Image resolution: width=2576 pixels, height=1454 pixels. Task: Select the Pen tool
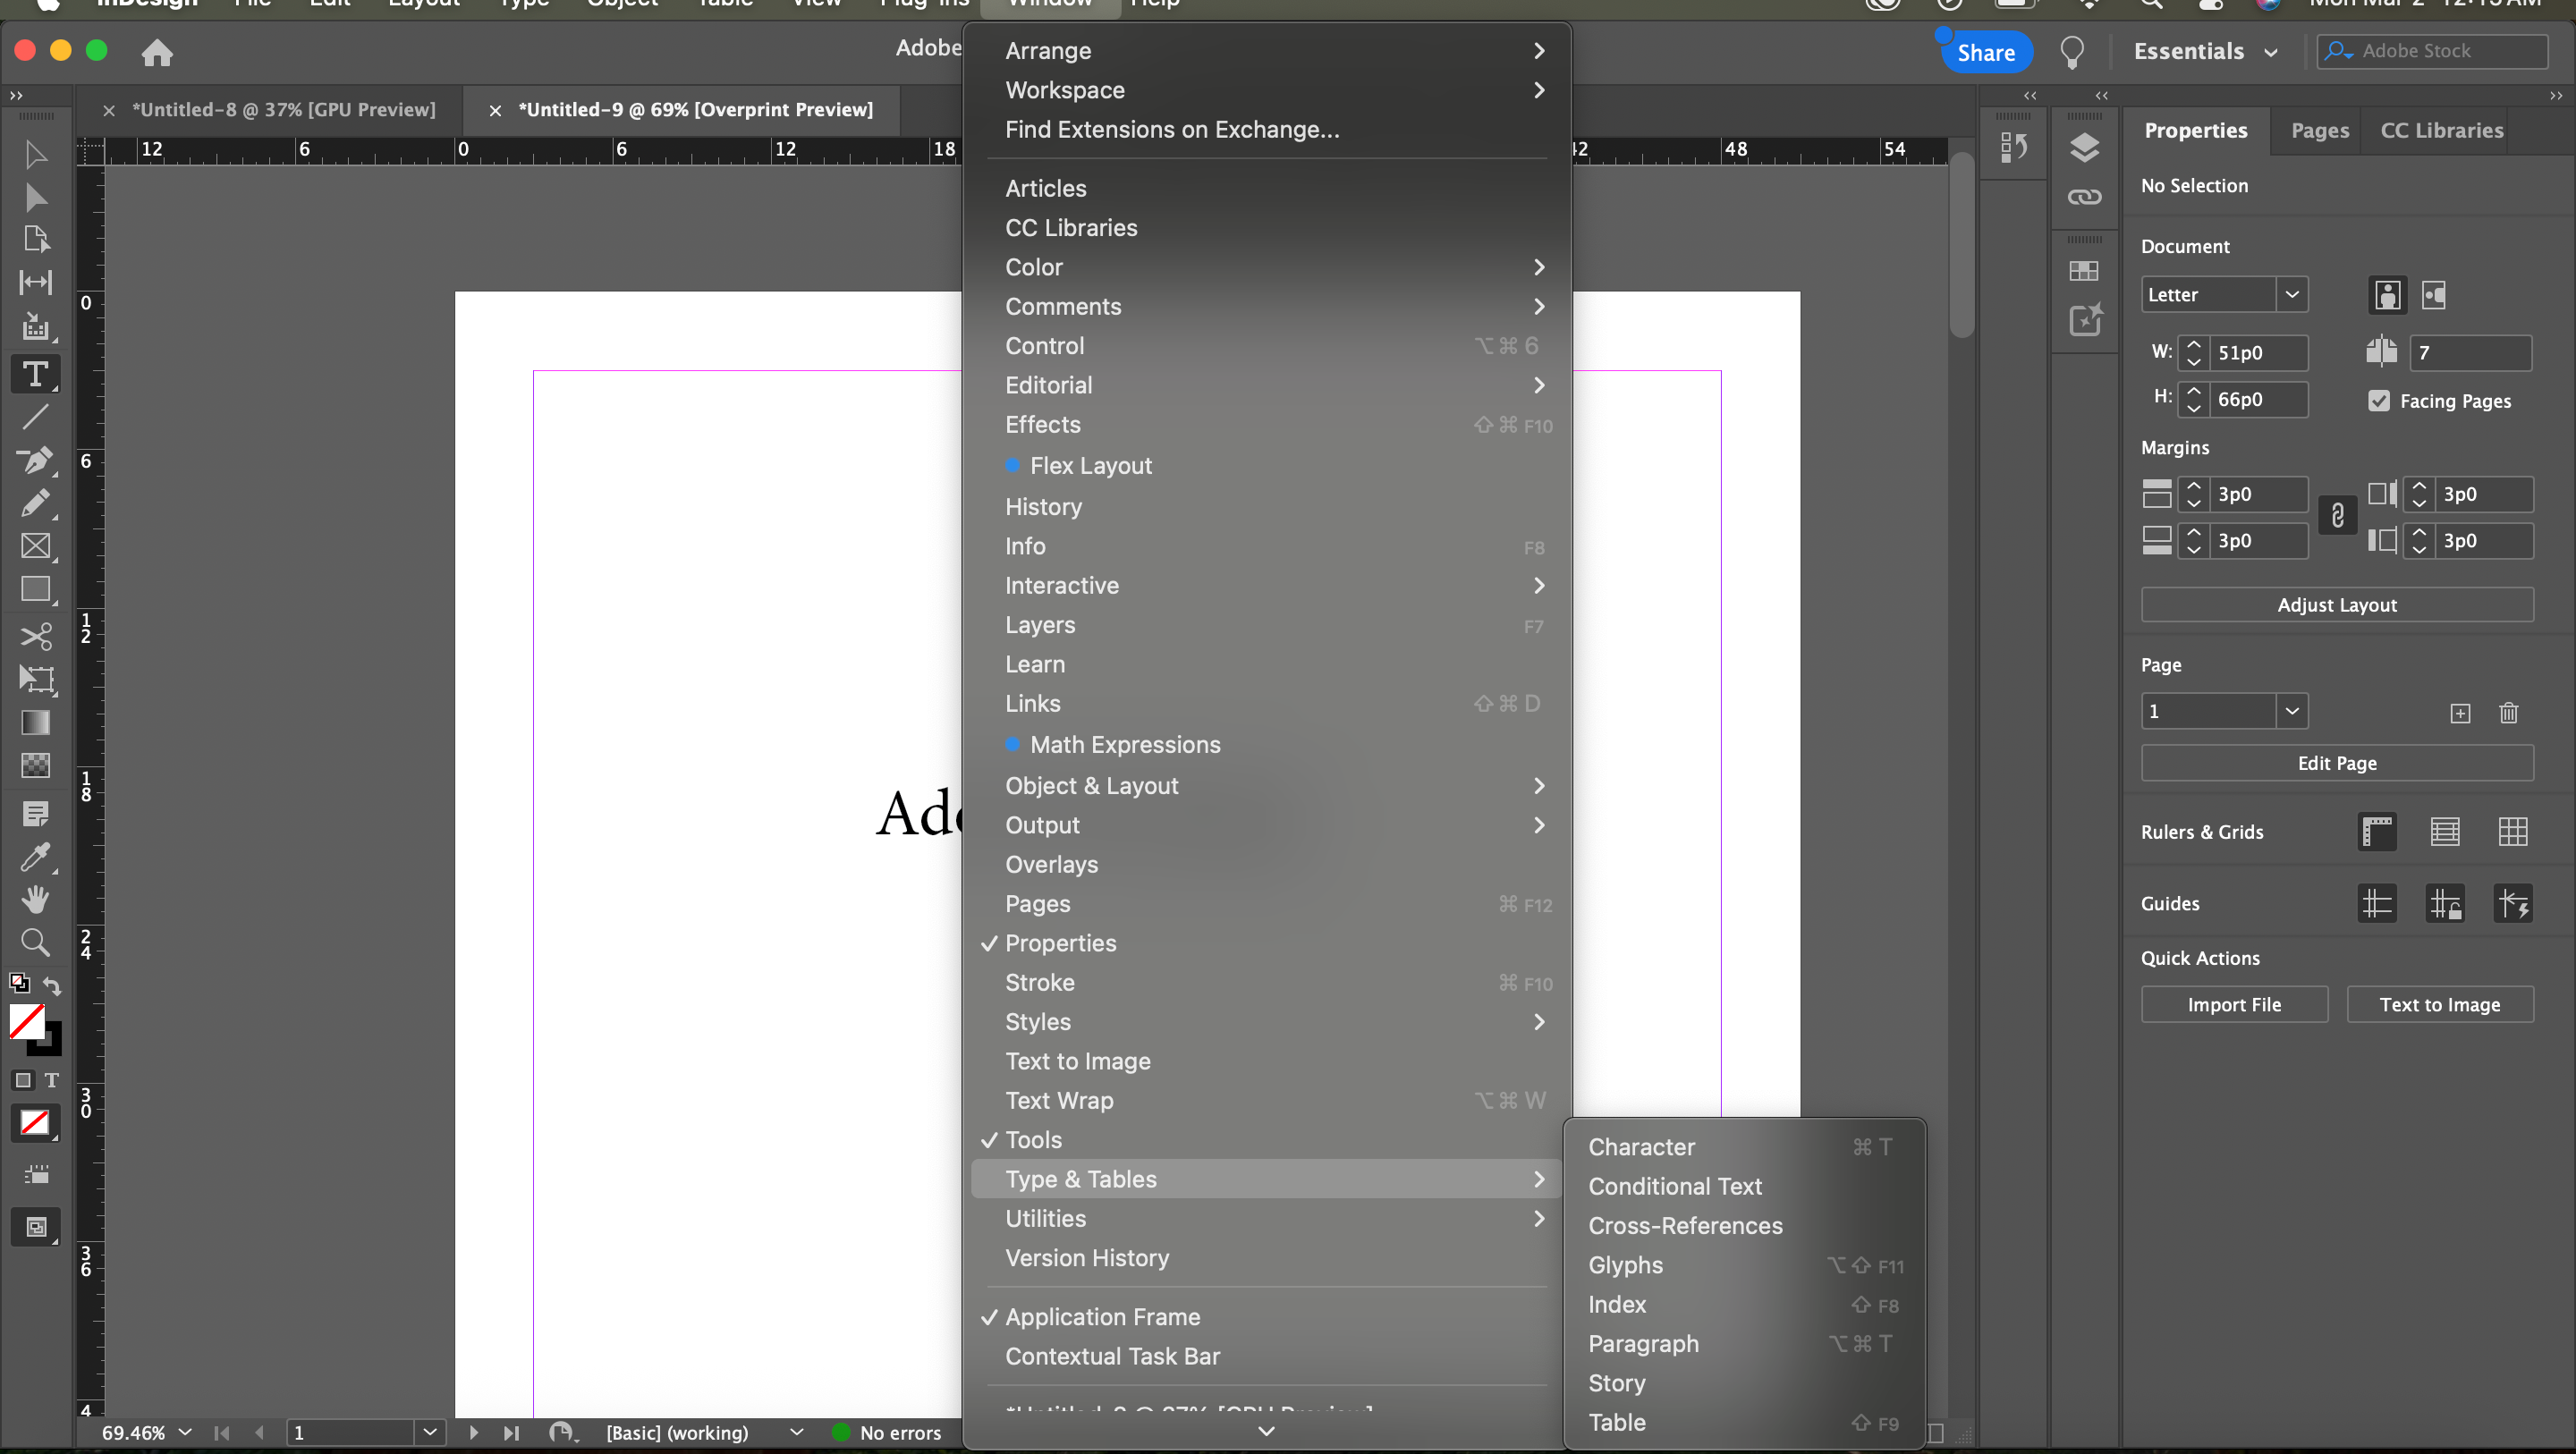tap(35, 460)
